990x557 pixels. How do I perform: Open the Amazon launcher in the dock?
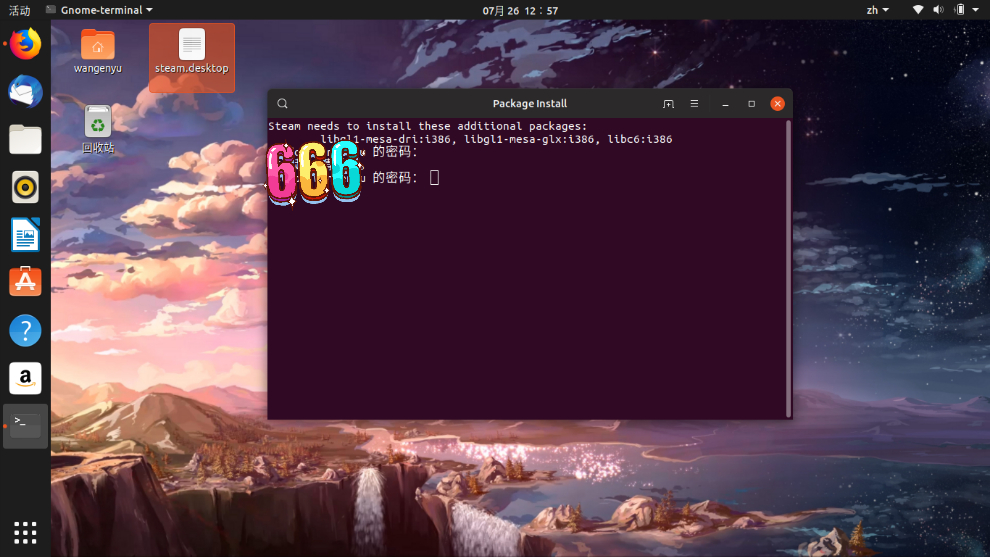click(x=25, y=378)
